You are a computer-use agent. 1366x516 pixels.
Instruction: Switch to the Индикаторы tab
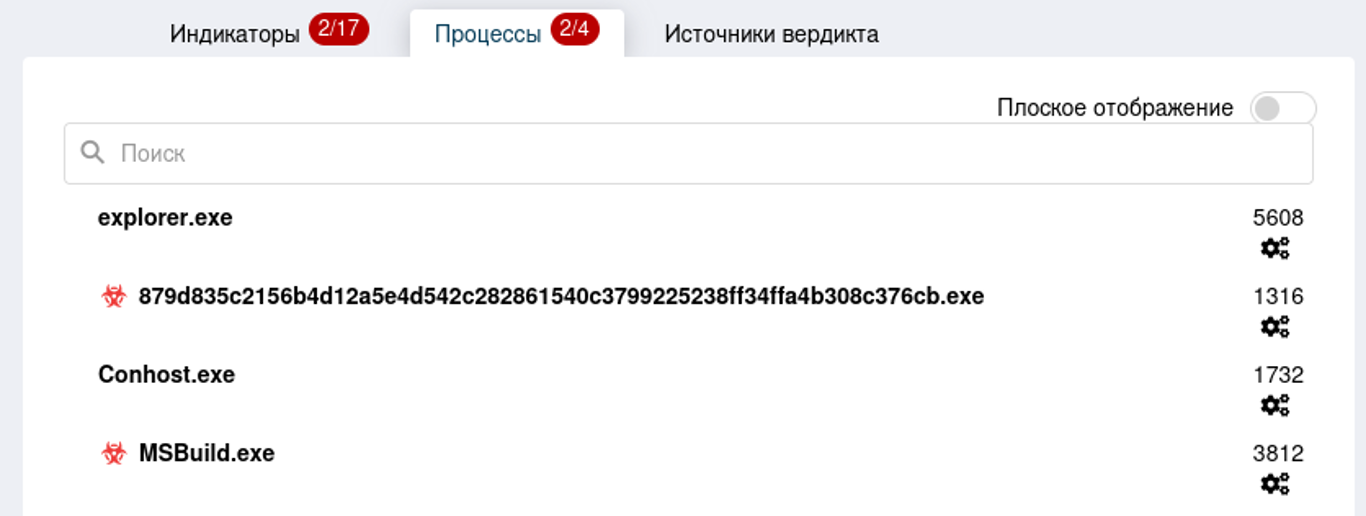coord(235,34)
